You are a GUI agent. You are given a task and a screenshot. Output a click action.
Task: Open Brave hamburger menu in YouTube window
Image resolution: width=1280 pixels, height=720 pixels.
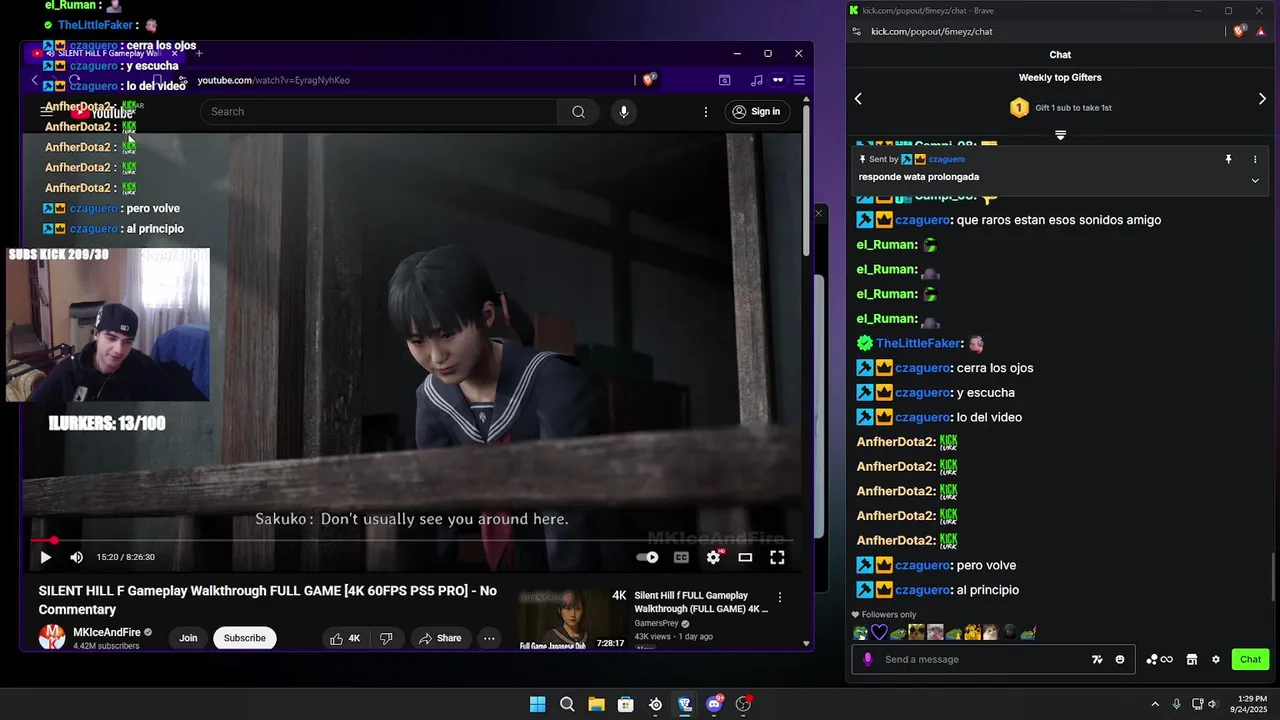click(x=798, y=80)
